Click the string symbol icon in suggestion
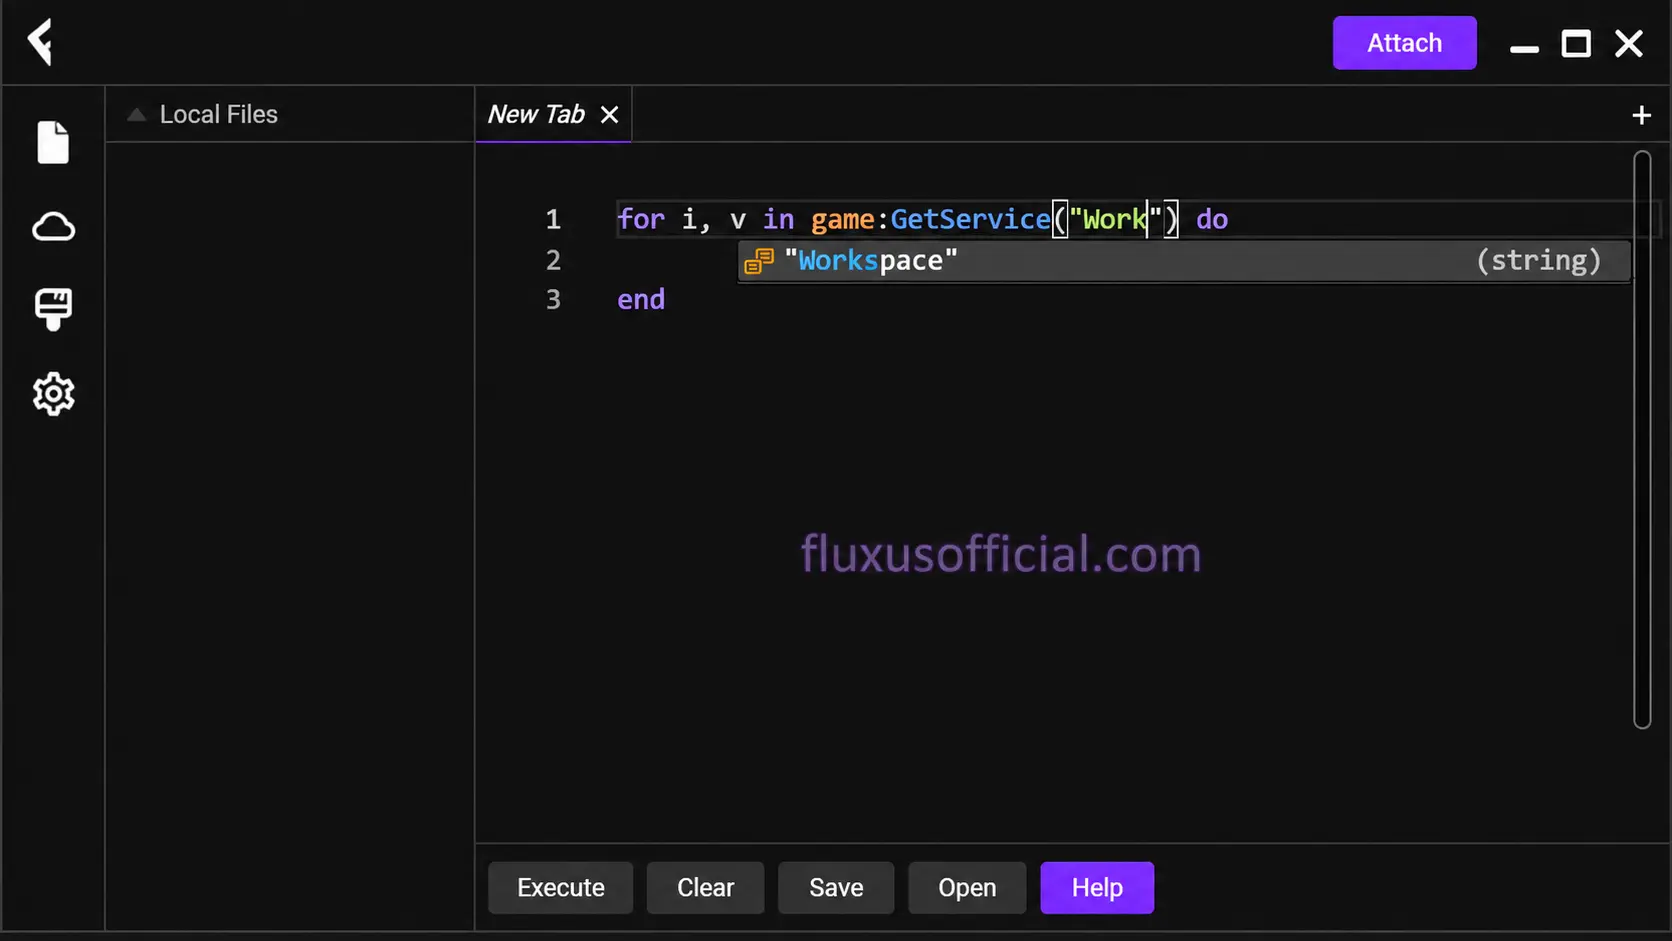 click(x=759, y=261)
